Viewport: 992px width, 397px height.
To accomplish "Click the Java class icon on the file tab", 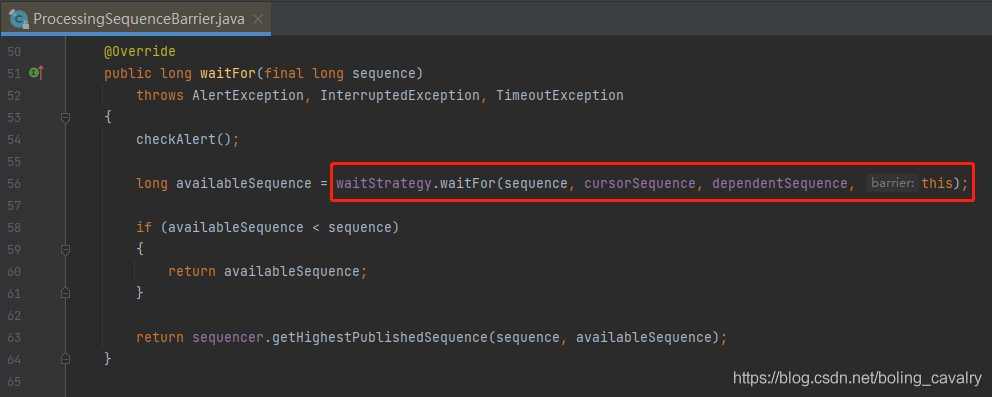I will pyautogui.click(x=19, y=19).
